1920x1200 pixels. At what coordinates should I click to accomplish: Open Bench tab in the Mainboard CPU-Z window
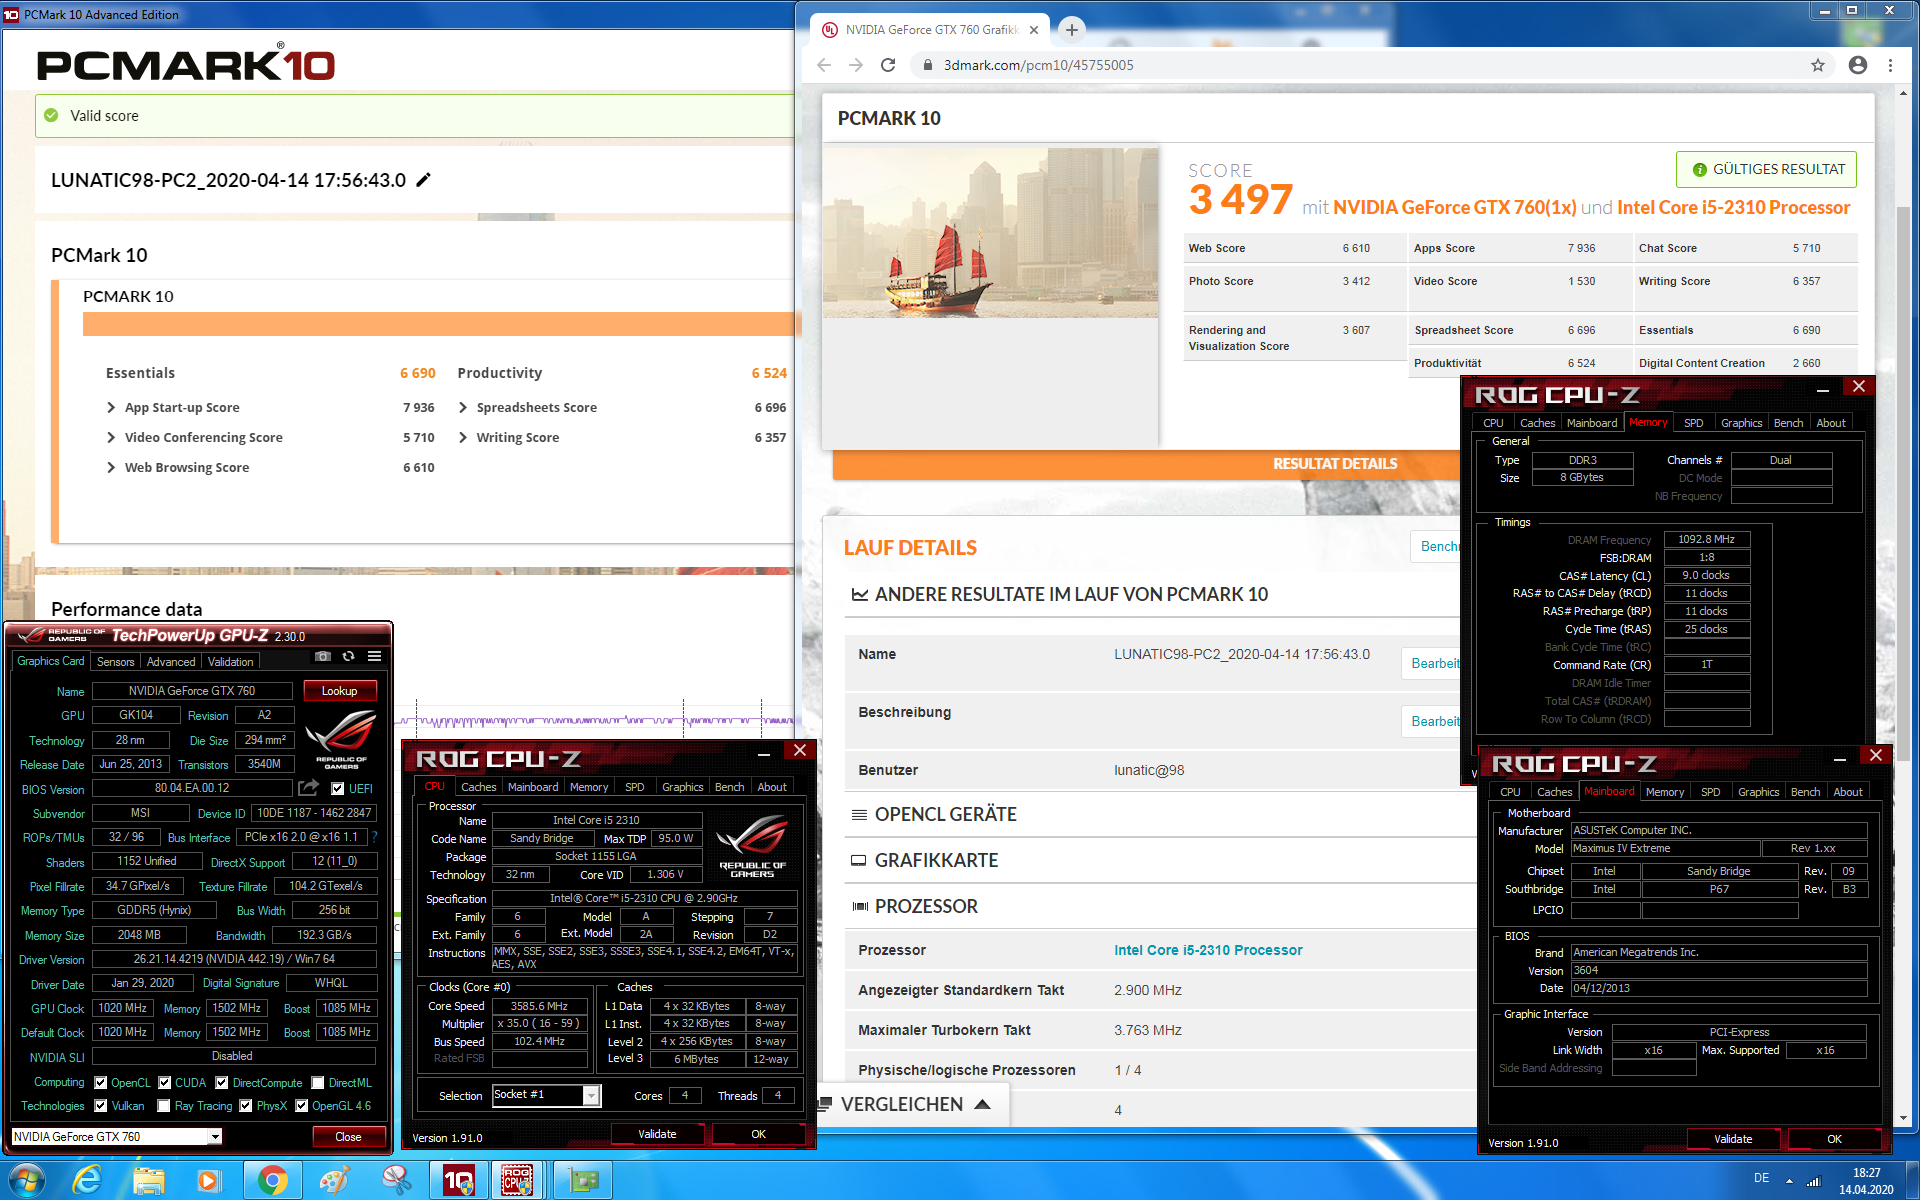point(1805,792)
